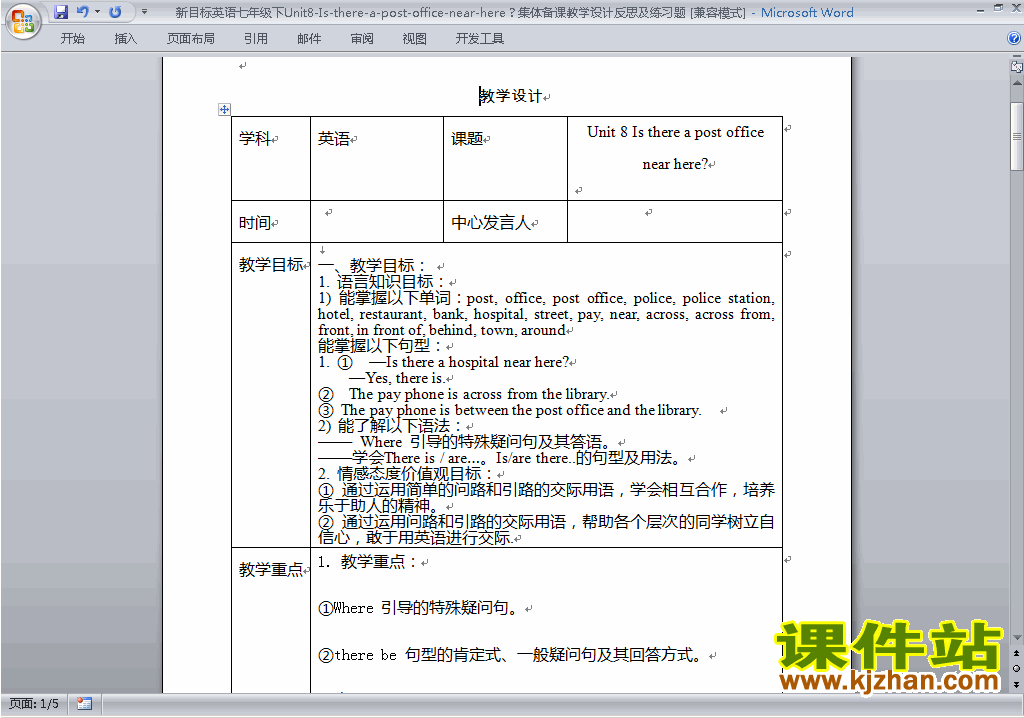Click the 中心发言人 table cell
The width and height of the screenshot is (1024, 718).
[x=505, y=221]
